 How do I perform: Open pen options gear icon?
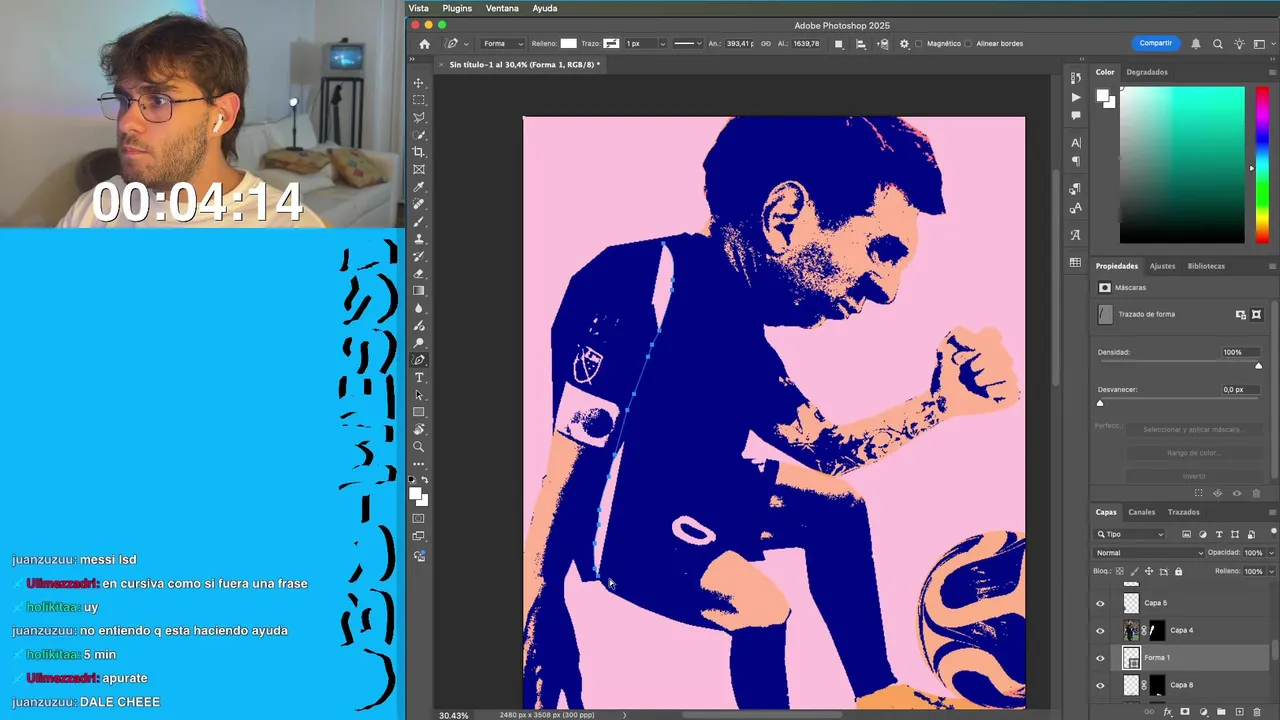(x=904, y=44)
